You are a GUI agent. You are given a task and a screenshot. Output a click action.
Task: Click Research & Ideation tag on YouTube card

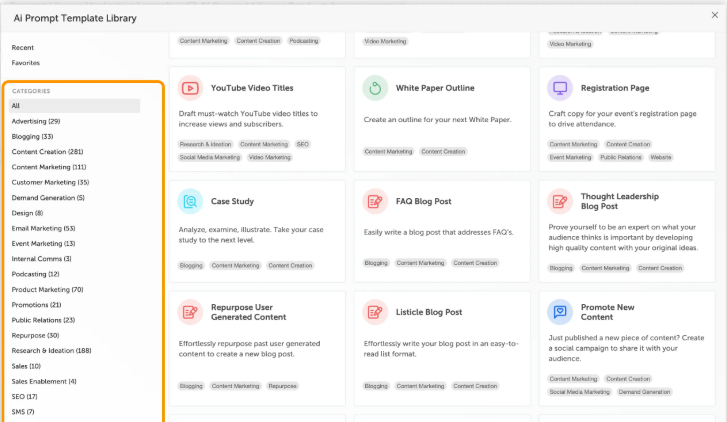click(205, 144)
